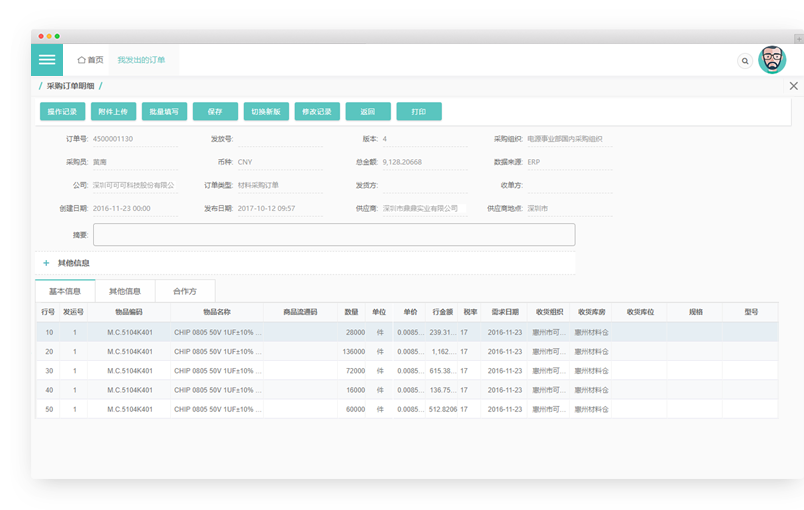Switch to 我发出的订单 tab
Image resolution: width=804 pixels, height=510 pixels.
click(140, 60)
